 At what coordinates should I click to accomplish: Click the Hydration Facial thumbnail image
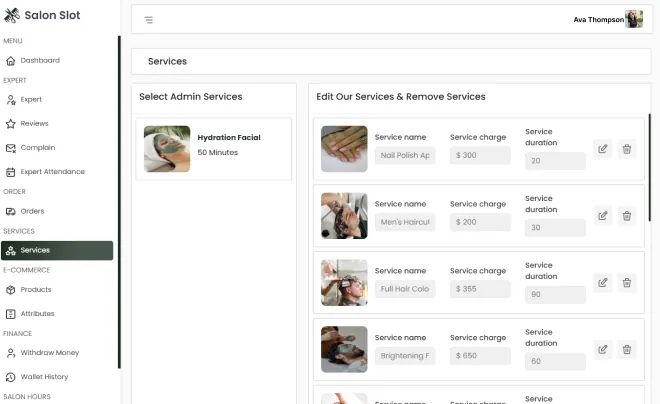167,149
